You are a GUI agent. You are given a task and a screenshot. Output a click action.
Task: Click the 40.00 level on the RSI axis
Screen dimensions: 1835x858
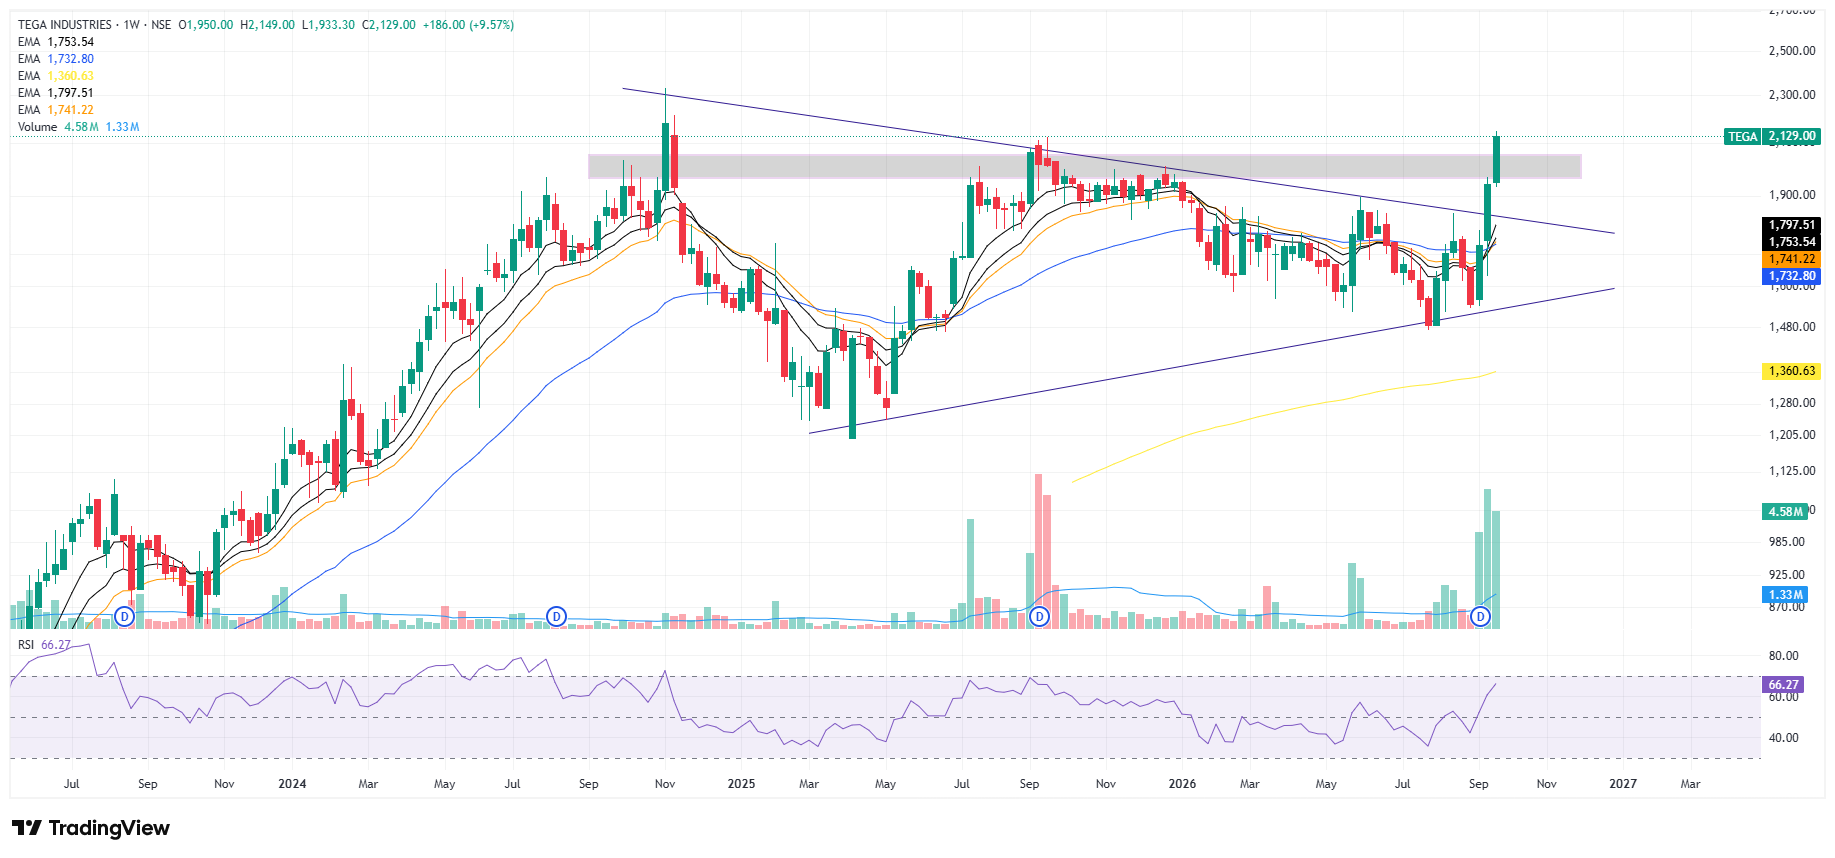point(1784,738)
